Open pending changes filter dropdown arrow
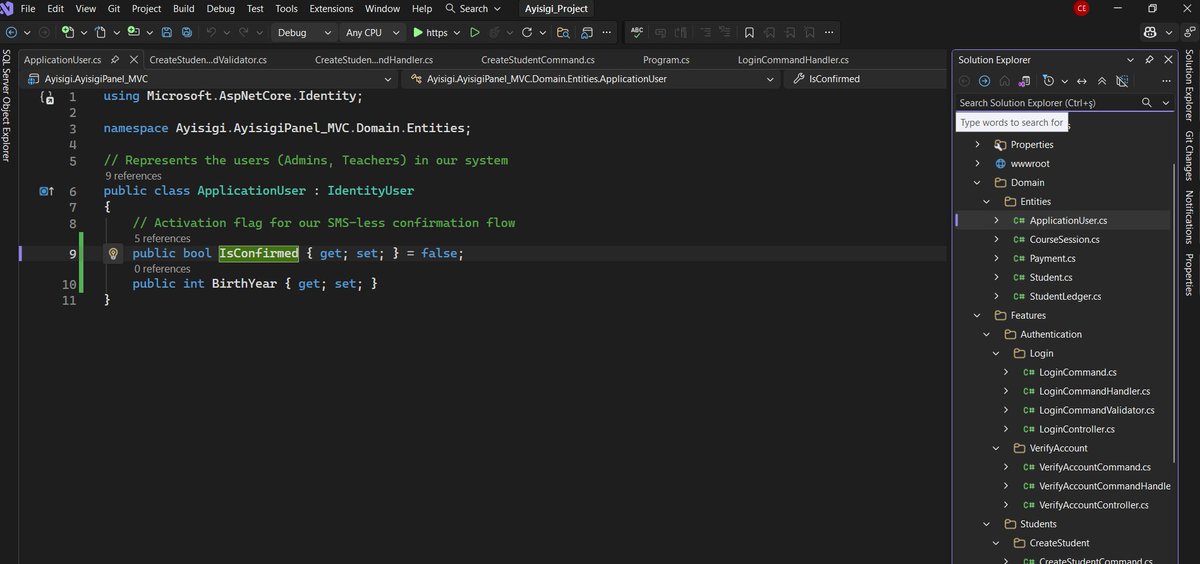This screenshot has height=564, width=1200. click(x=1065, y=81)
